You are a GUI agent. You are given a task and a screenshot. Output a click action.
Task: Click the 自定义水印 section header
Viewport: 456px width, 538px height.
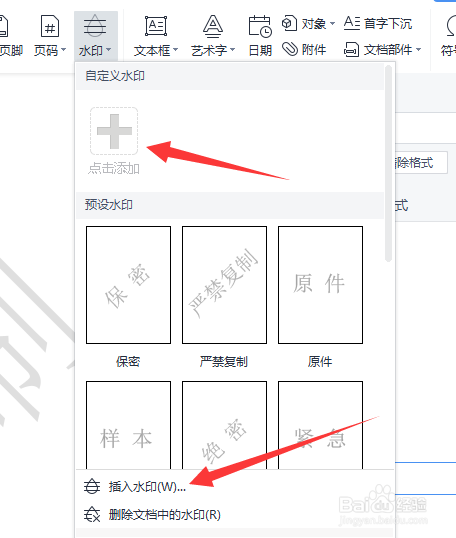(230, 76)
